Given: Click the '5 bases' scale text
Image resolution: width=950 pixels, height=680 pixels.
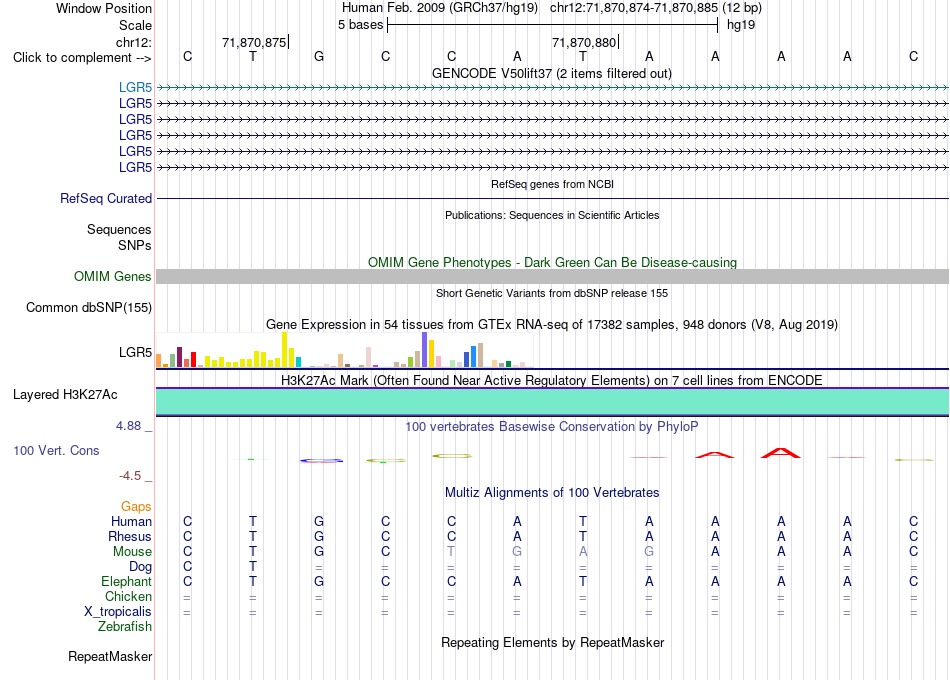Looking at the screenshot, I should (360, 25).
